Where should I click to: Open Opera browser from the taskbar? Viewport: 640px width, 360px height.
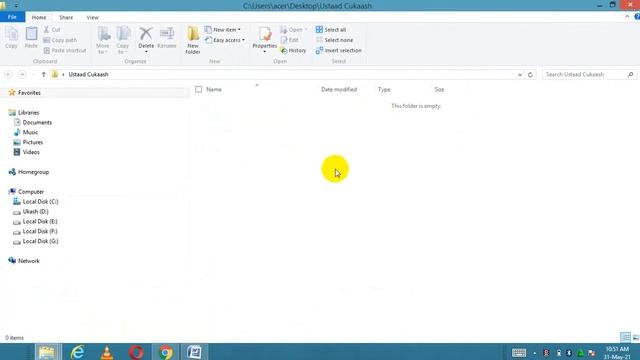point(136,352)
